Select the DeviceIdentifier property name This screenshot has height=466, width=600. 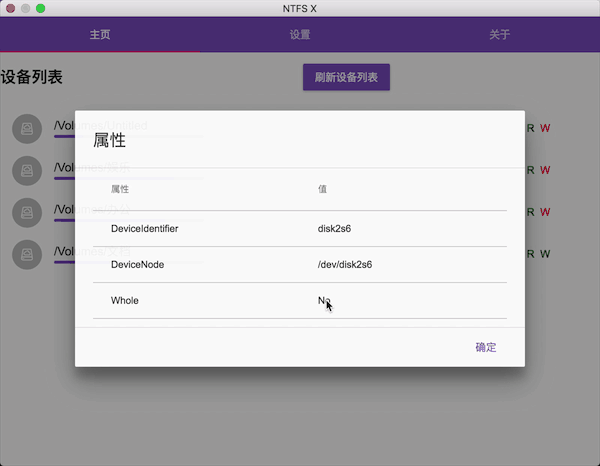point(145,229)
